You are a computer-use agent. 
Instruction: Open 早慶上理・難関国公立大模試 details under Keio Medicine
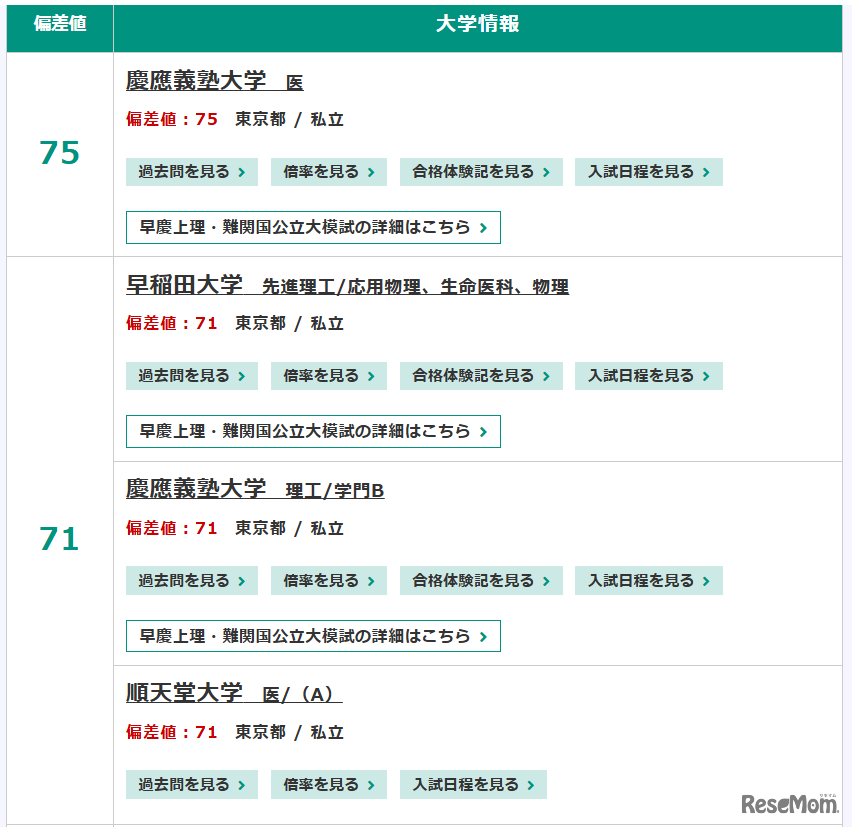point(312,227)
